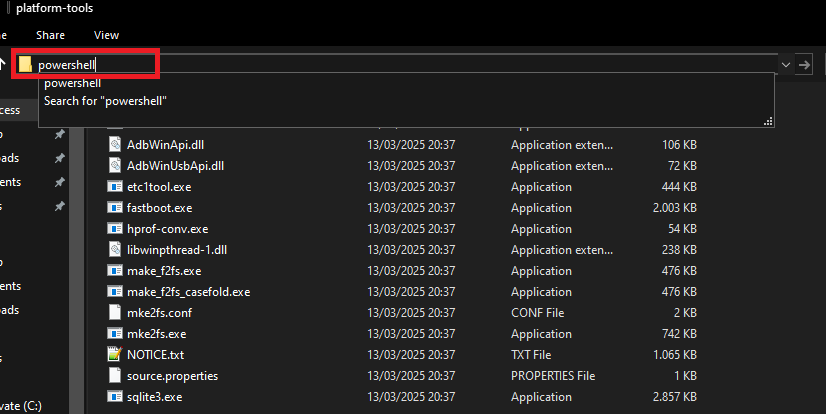Viewport: 826px width, 414px height.
Task: Select the sqlite3.exe application icon
Action: point(114,397)
